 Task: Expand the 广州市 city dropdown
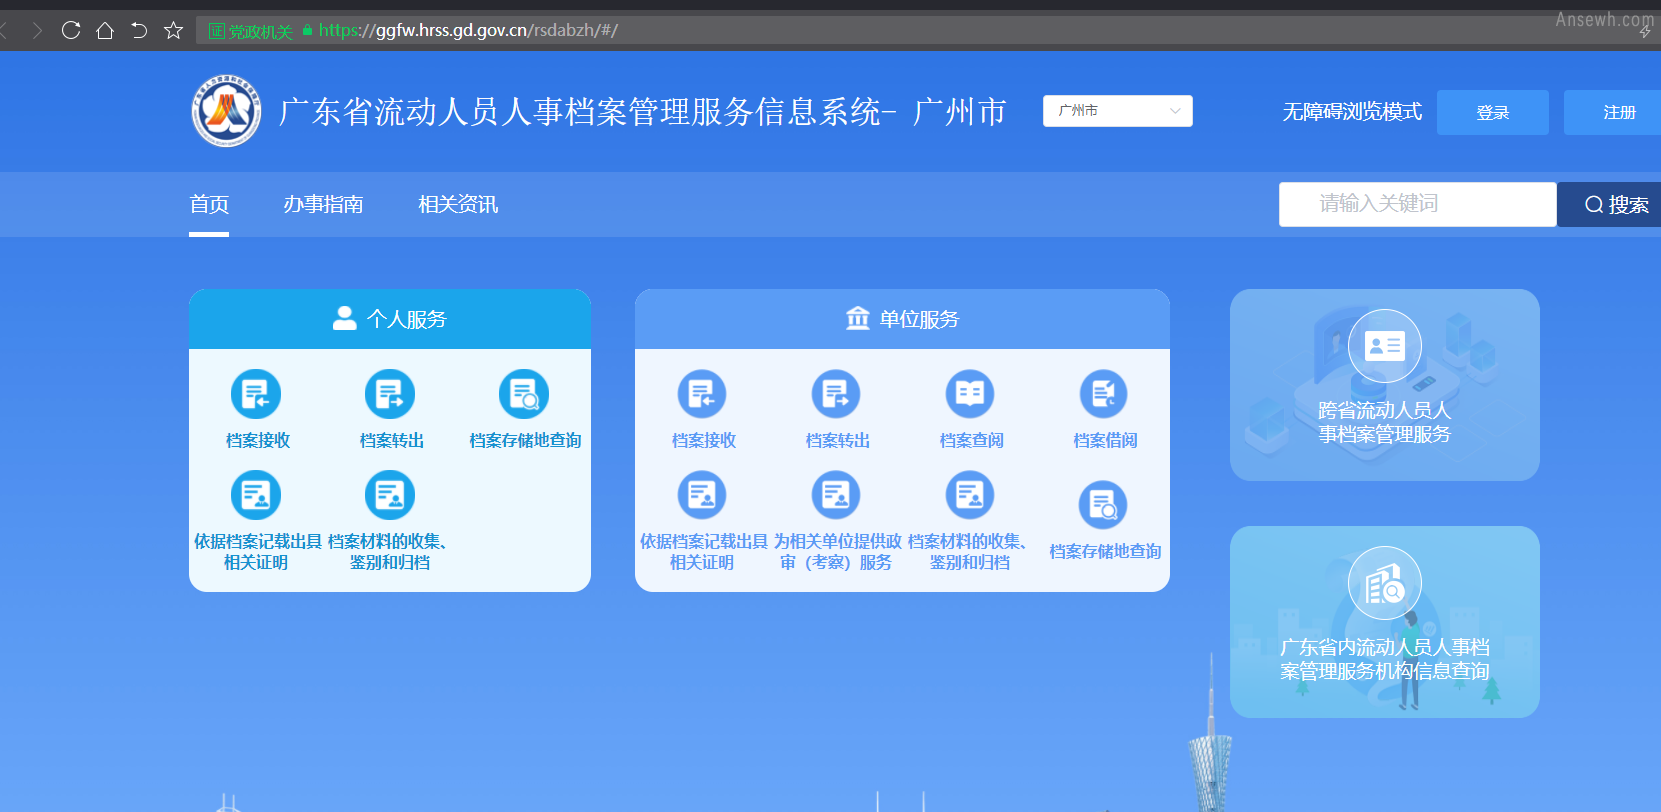click(1118, 111)
